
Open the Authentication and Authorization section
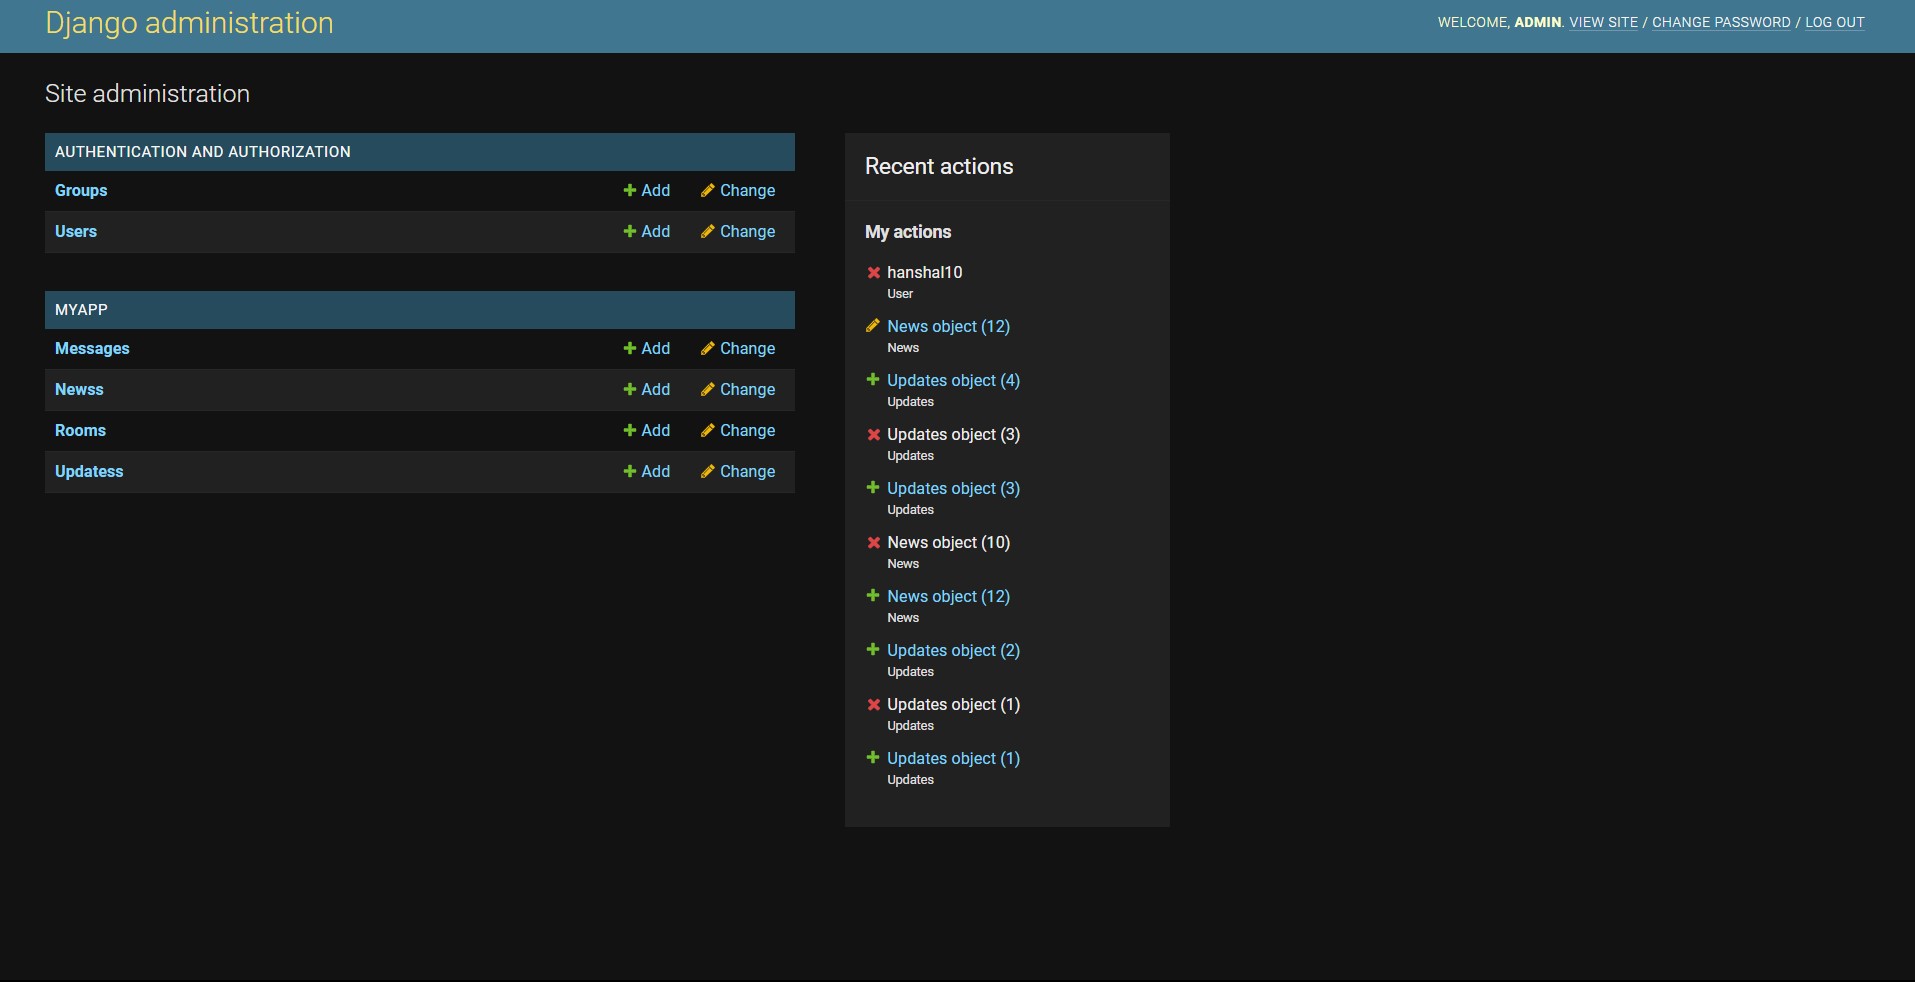[x=203, y=152]
